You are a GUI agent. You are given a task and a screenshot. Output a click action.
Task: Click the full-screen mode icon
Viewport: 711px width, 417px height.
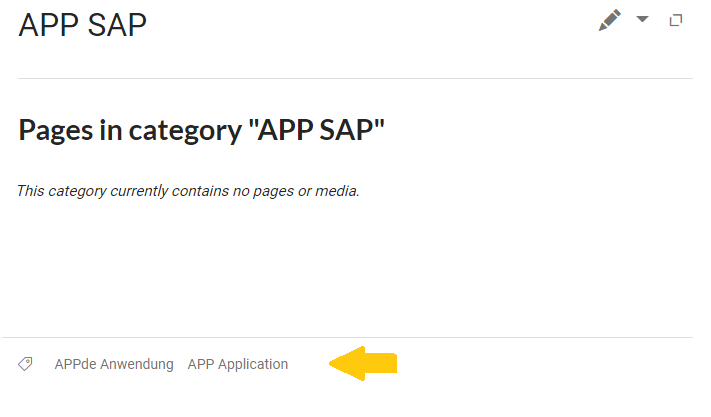[x=676, y=20]
